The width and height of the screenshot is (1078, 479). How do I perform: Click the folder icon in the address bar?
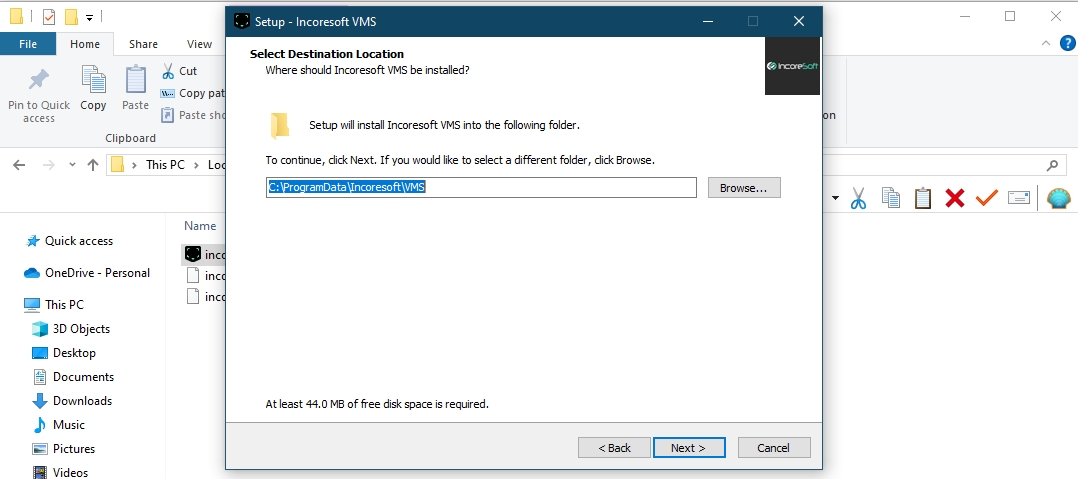click(118, 165)
